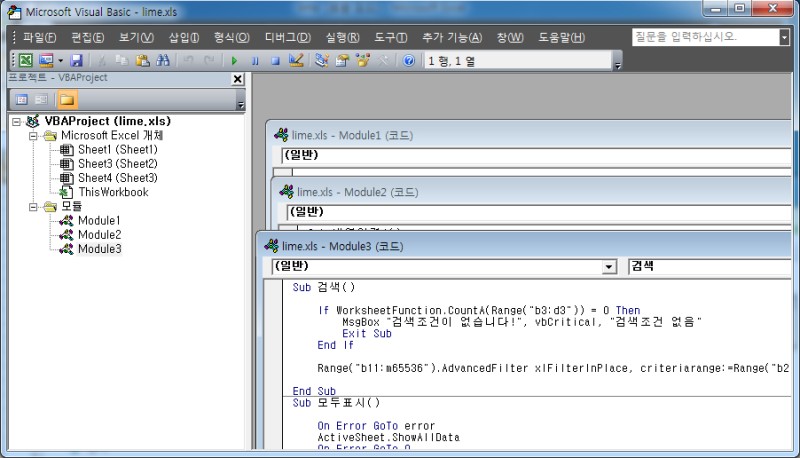Open Module3 (일반) object dropdown arrow
Image resolution: width=800 pixels, height=458 pixels.
[609, 267]
